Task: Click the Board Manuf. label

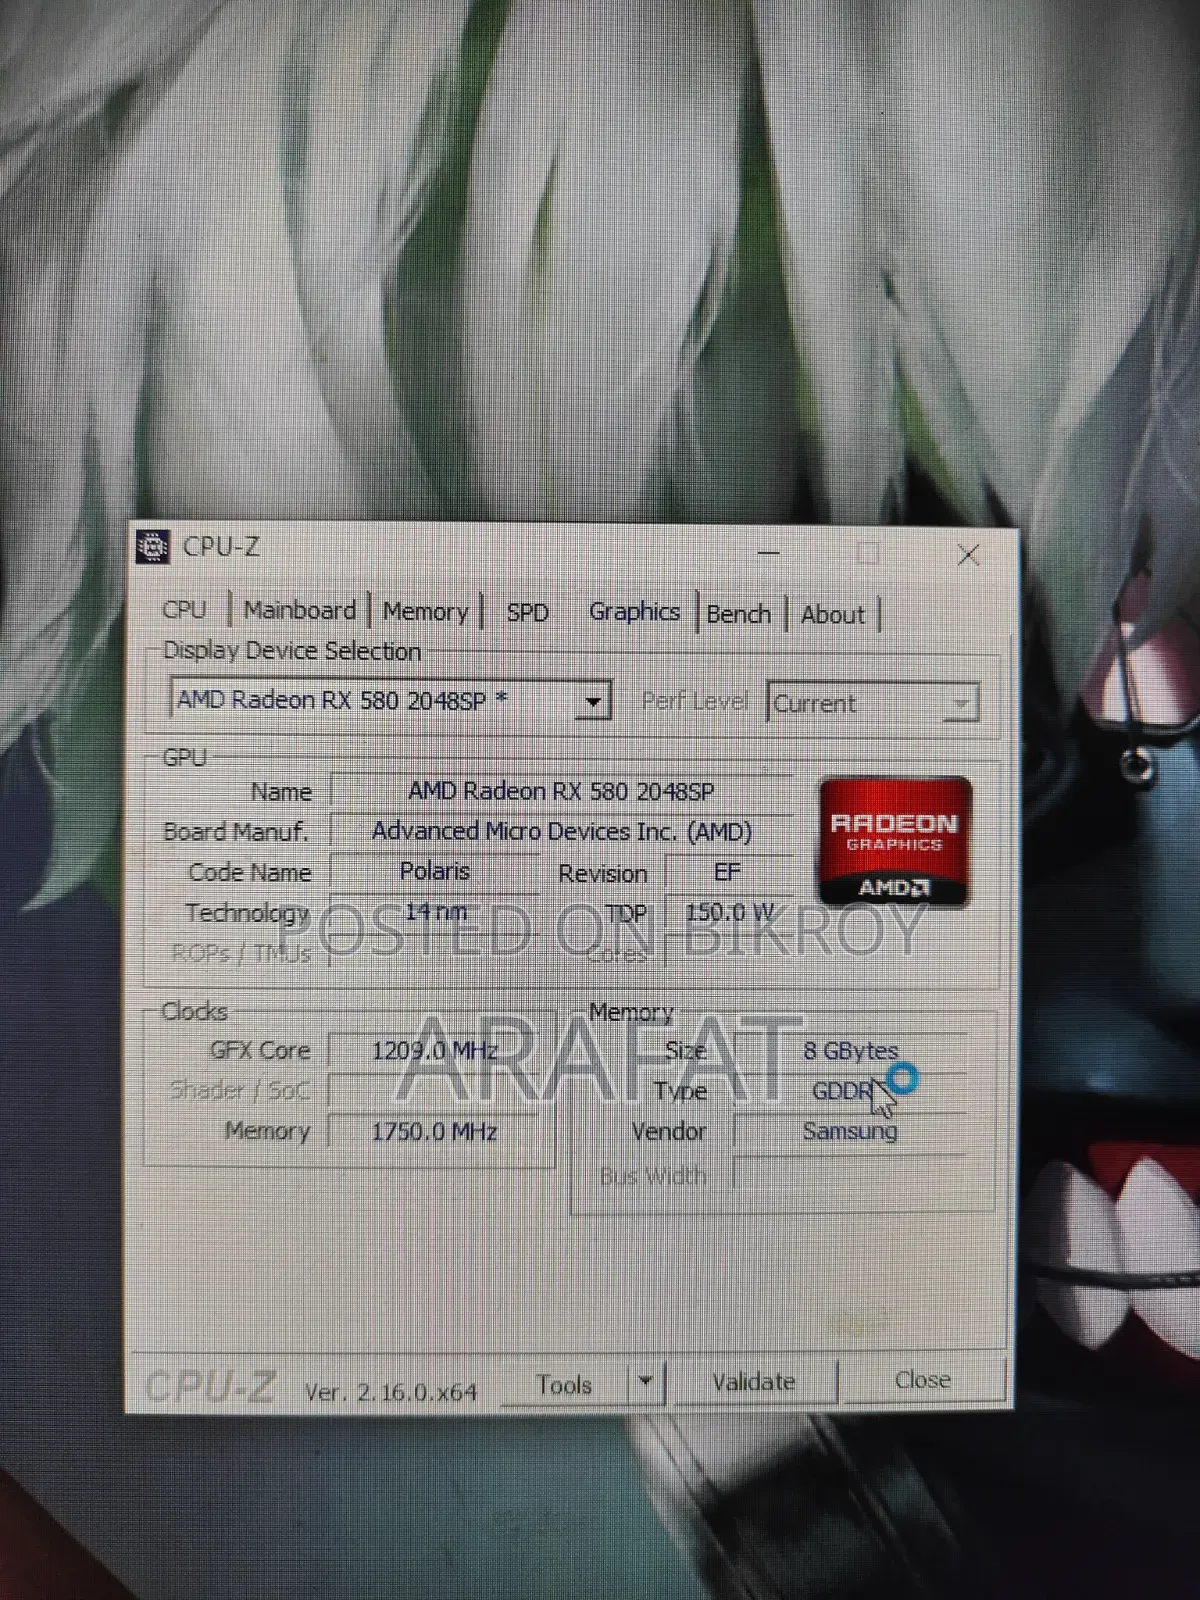Action: (x=236, y=832)
